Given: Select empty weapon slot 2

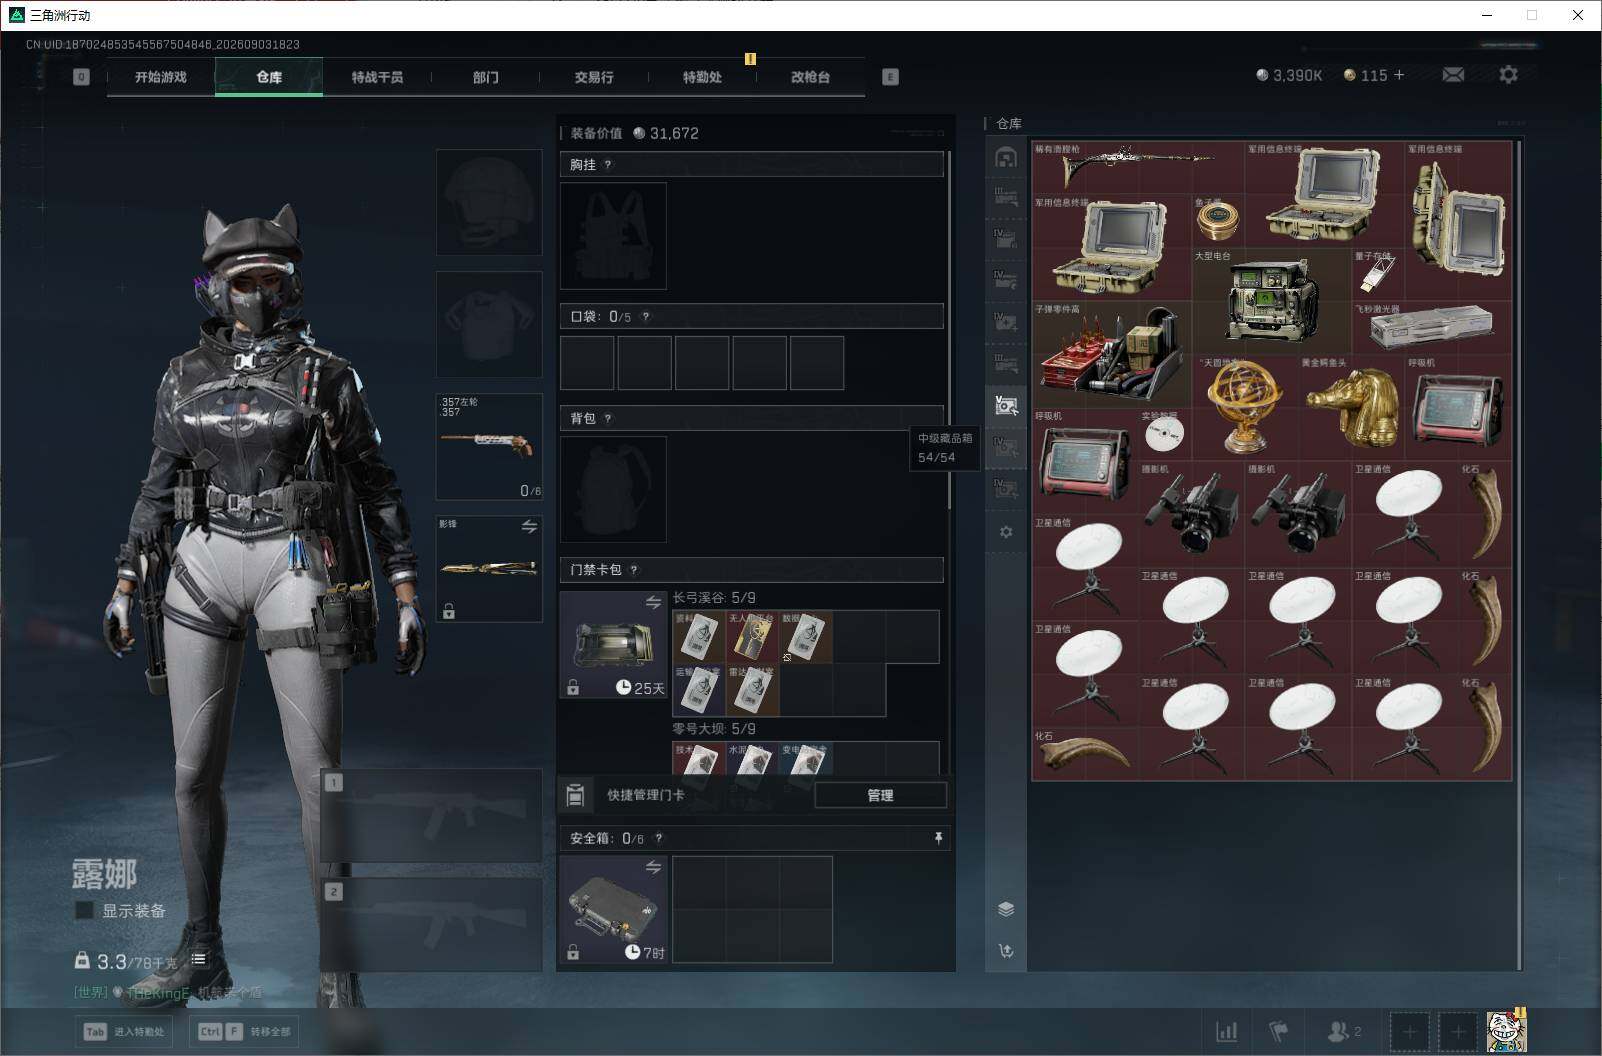Looking at the screenshot, I should coord(432,925).
